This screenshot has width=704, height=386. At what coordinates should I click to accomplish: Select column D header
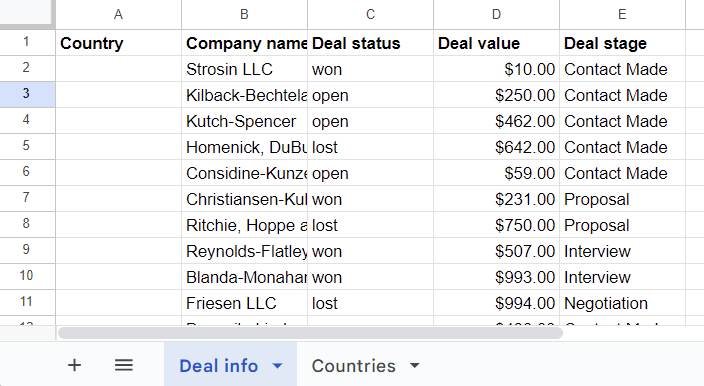pyautogui.click(x=496, y=14)
